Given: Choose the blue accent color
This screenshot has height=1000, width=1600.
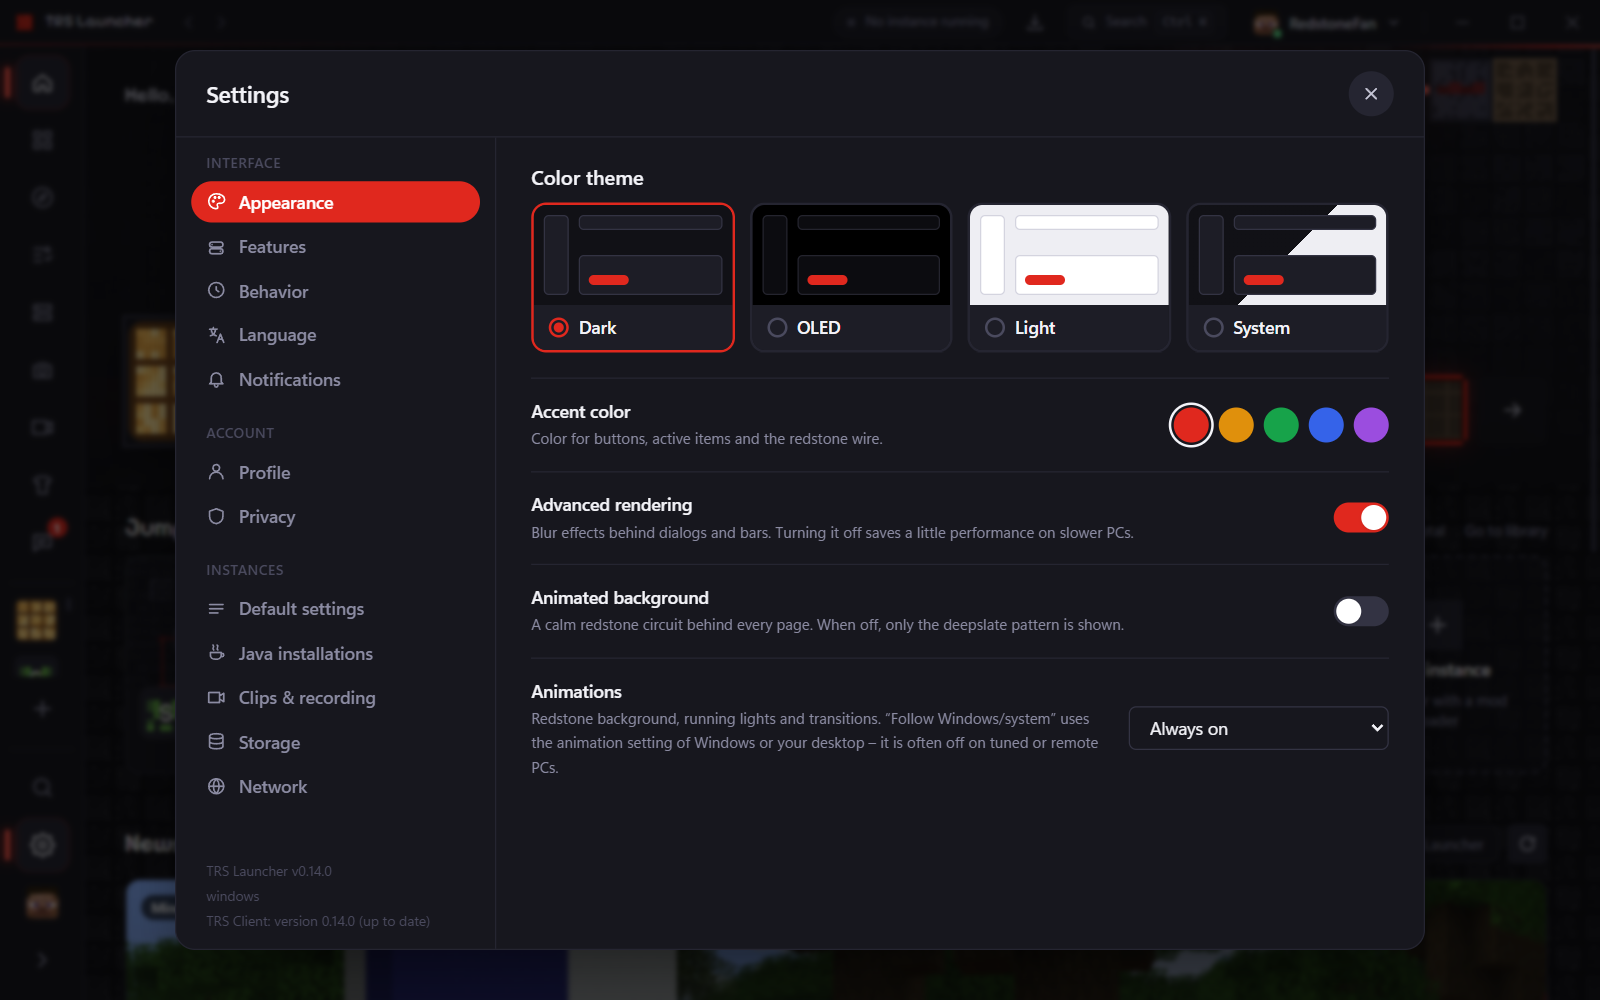Looking at the screenshot, I should (1326, 425).
